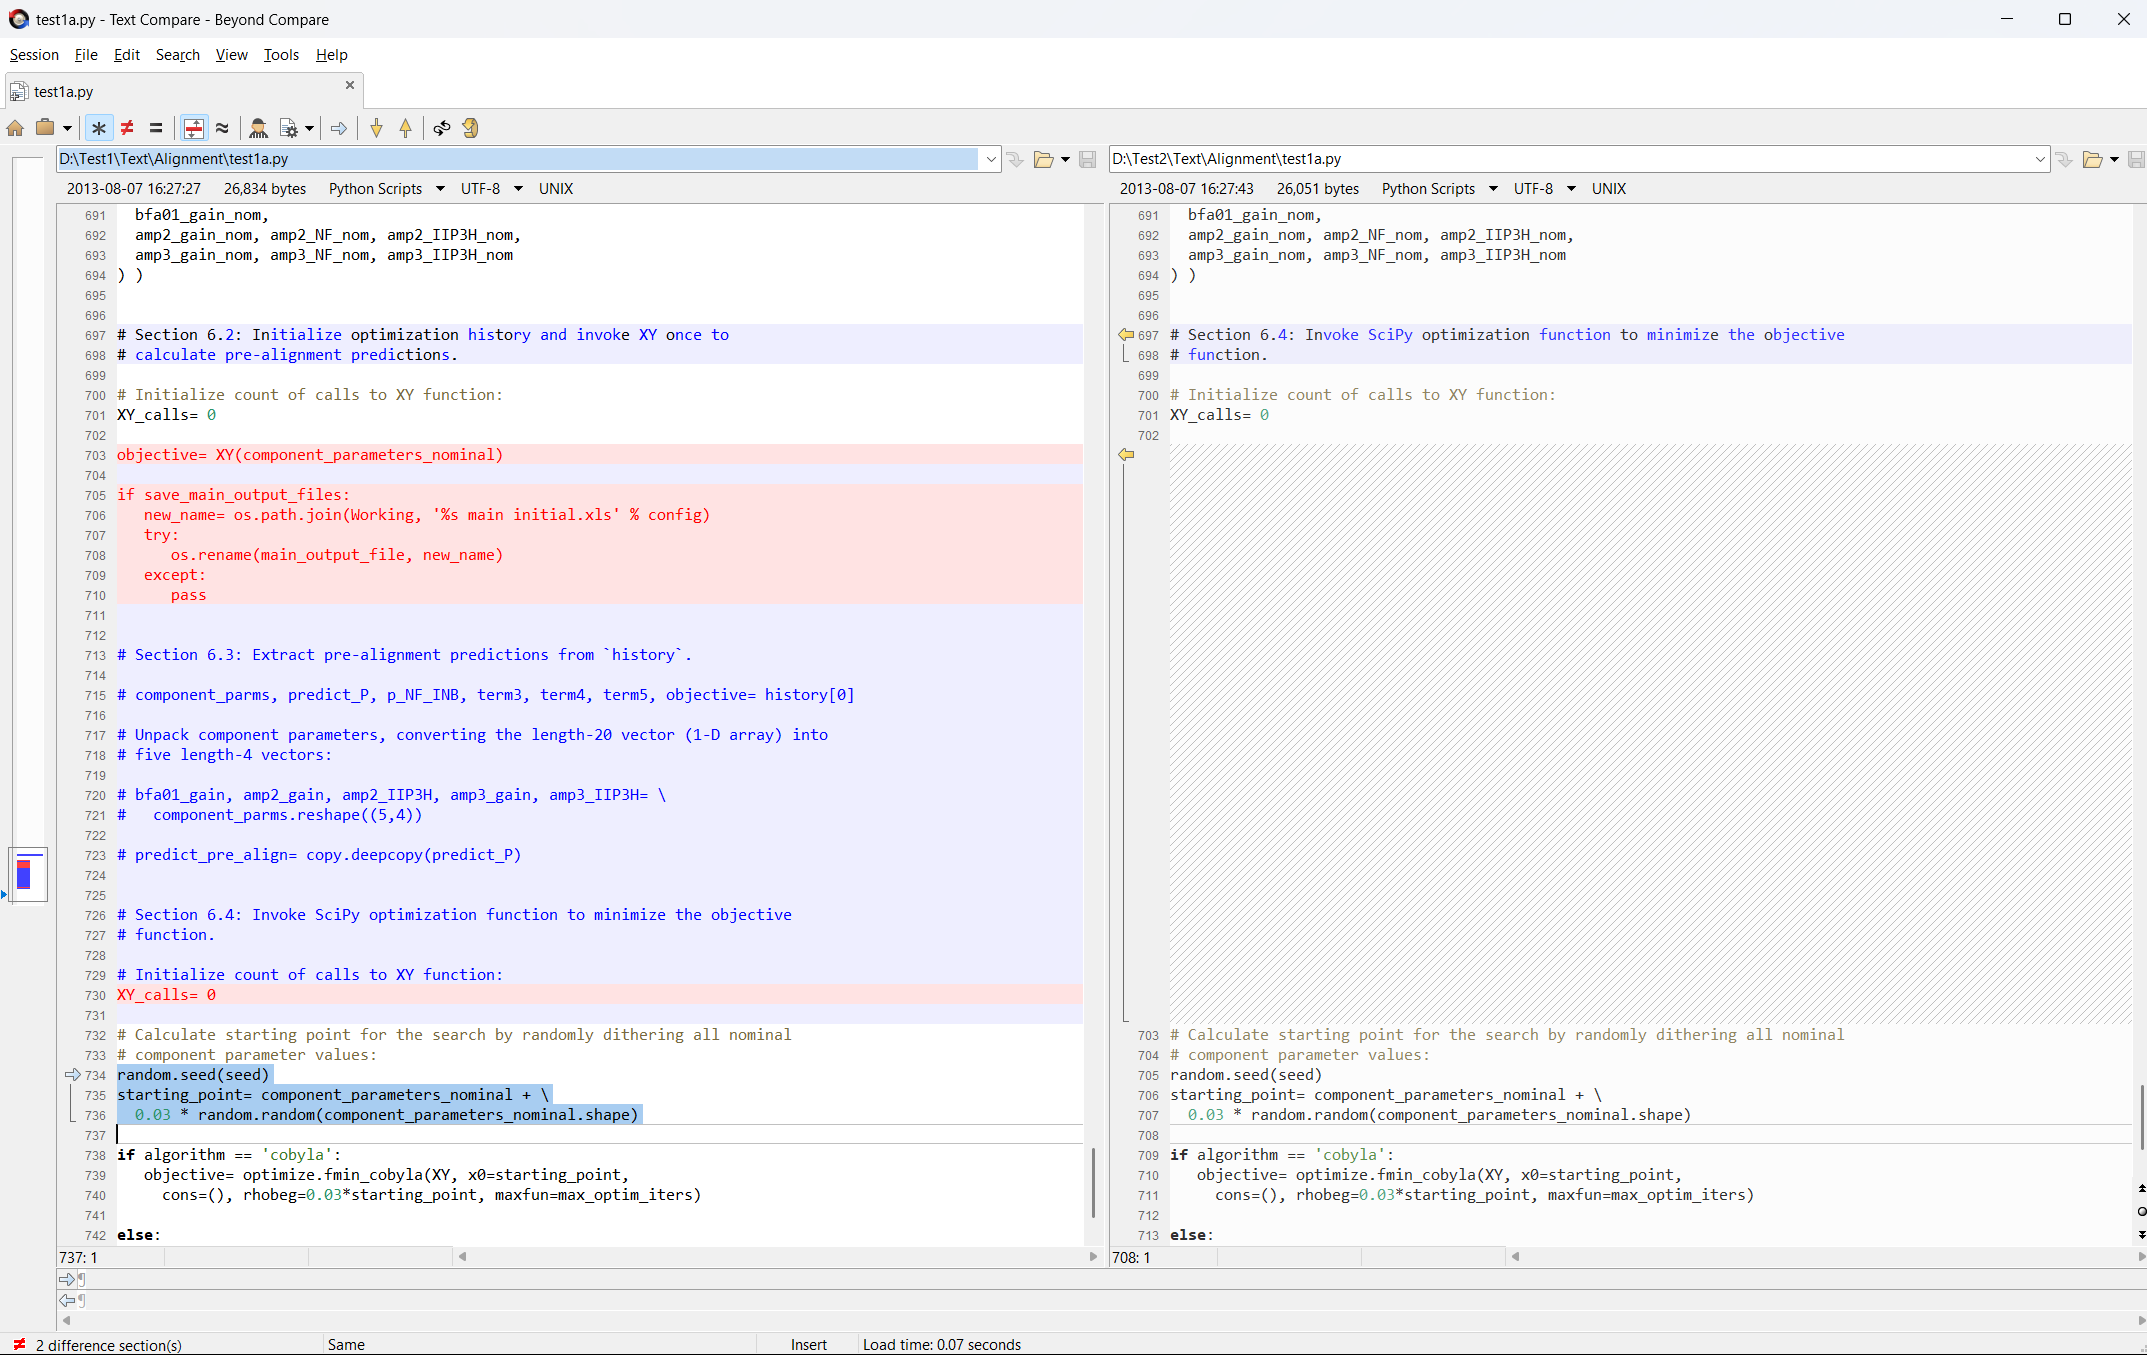Click left pane Open File folder icon
Viewport: 2147px width, 1355px height.
coord(1043,160)
